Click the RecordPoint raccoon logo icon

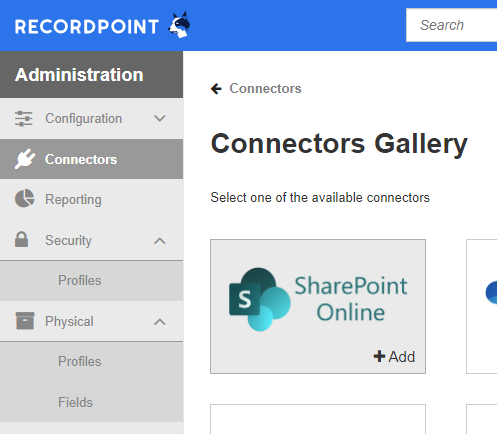point(180,25)
